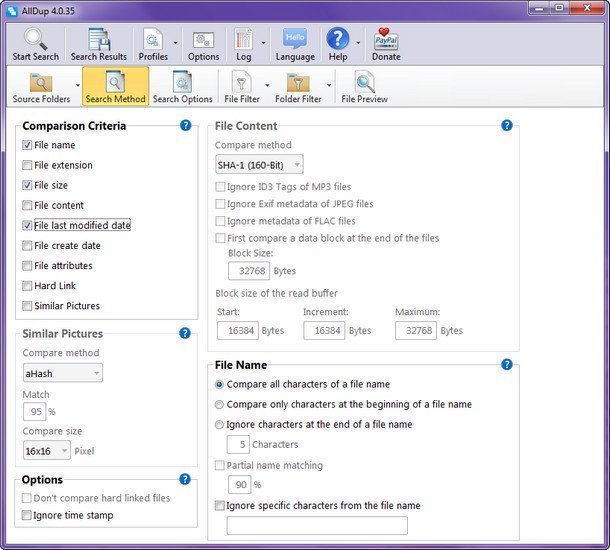Viewport: 610px width, 550px height.
Task: Open the Profiles toolbar icon
Action: (152, 39)
